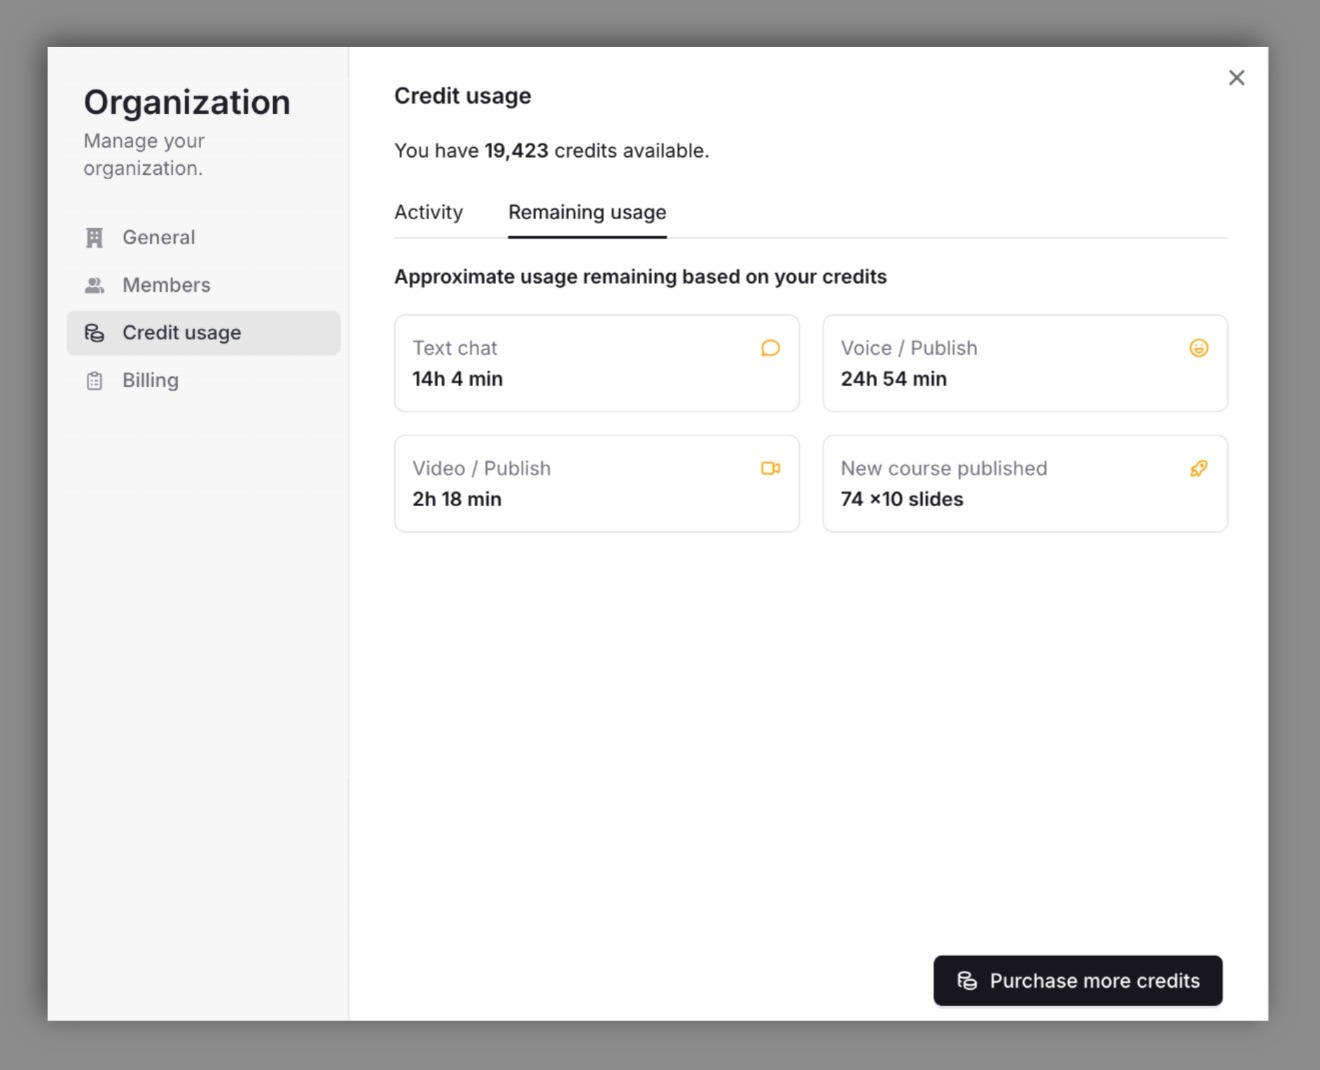Select the highlighted Credit usage sidebar entry
Screen dimensions: 1320x1070
tap(181, 332)
